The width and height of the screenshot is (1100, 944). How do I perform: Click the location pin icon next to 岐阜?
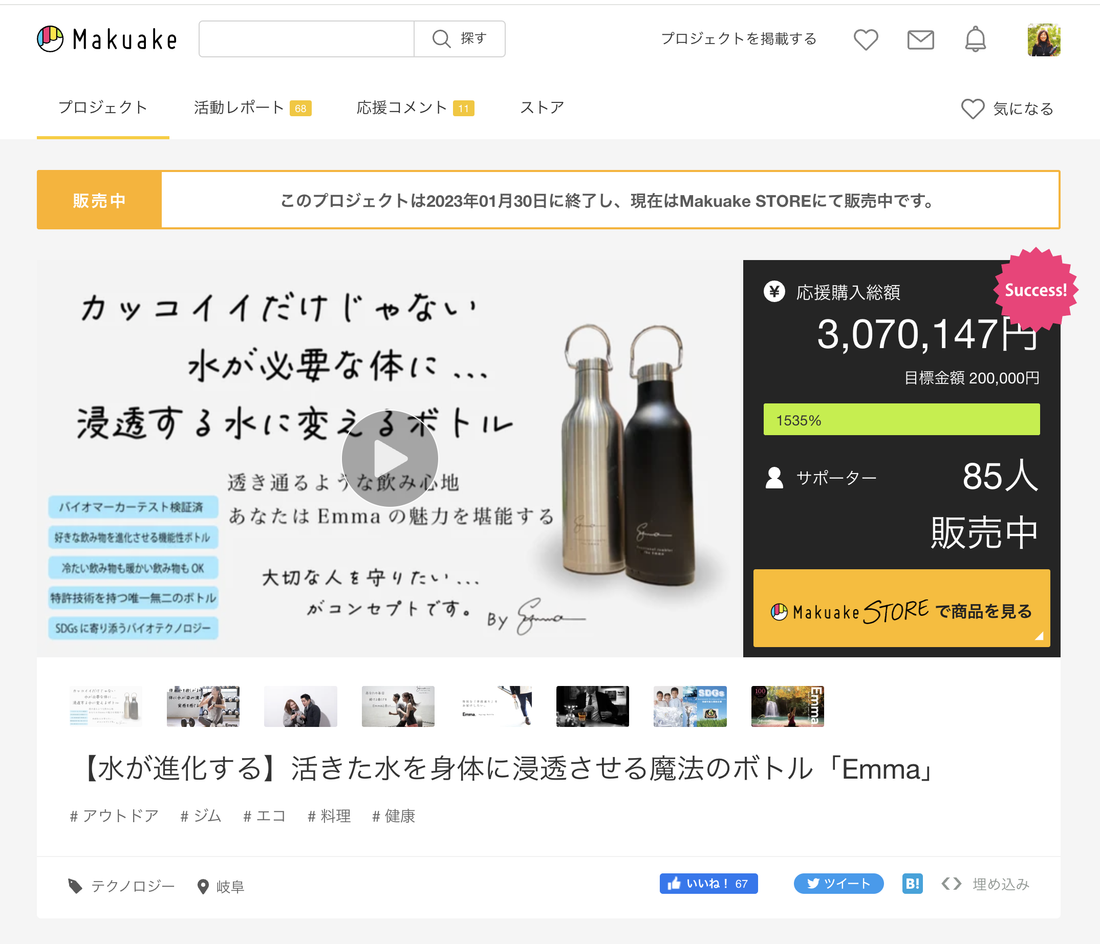[x=203, y=884]
